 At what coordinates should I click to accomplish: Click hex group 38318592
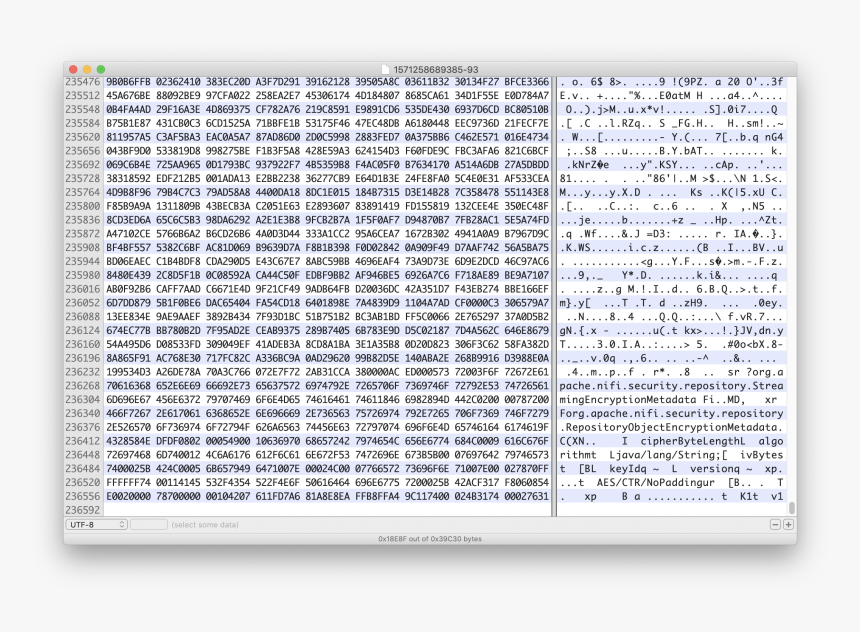point(128,178)
